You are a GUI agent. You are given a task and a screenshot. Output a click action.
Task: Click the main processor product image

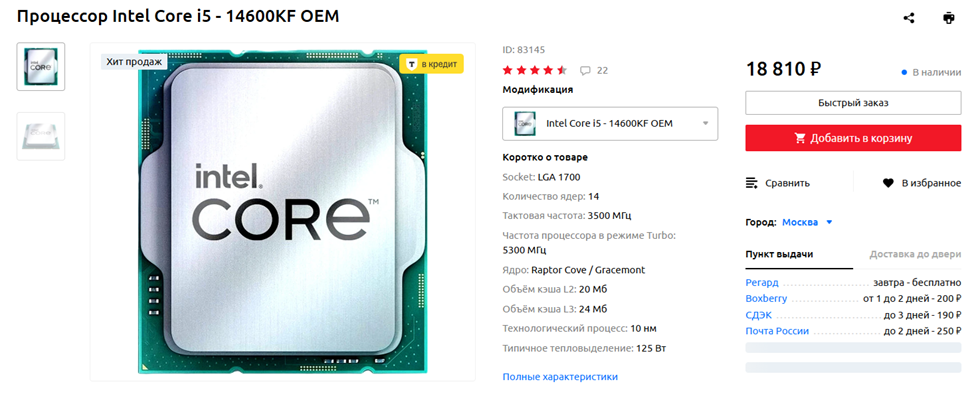pos(283,212)
